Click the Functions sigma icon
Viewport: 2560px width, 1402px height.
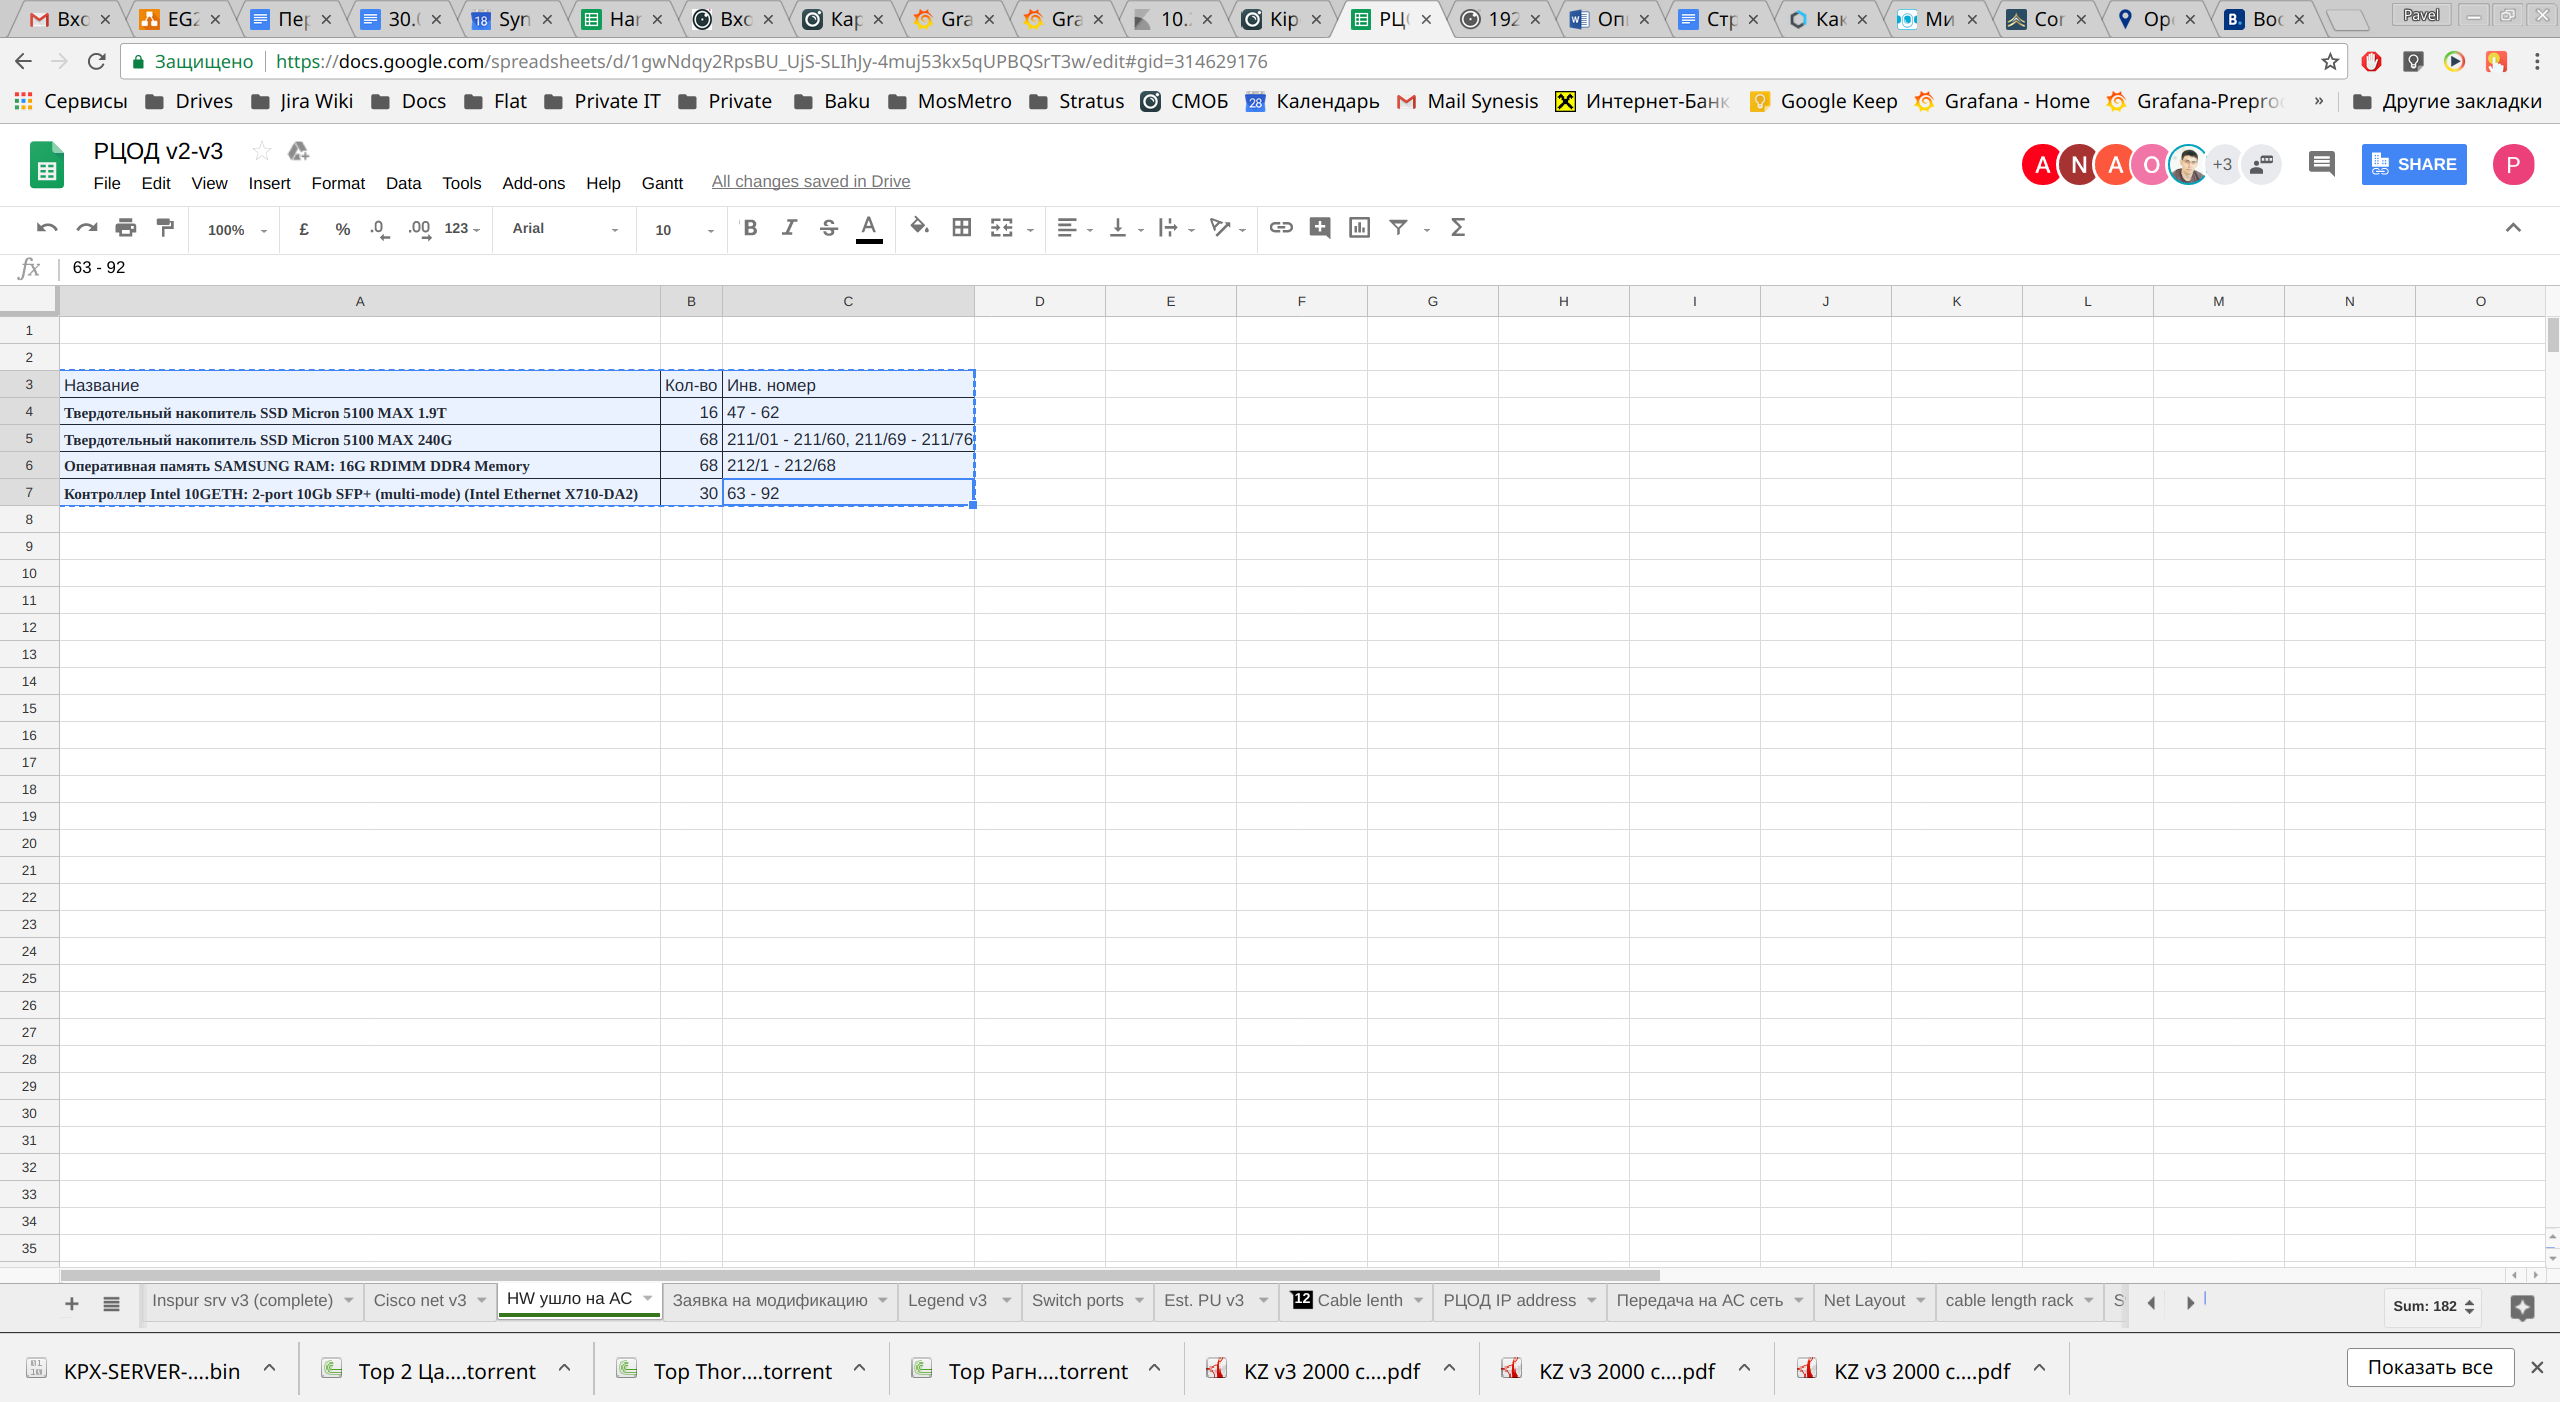point(1458,228)
